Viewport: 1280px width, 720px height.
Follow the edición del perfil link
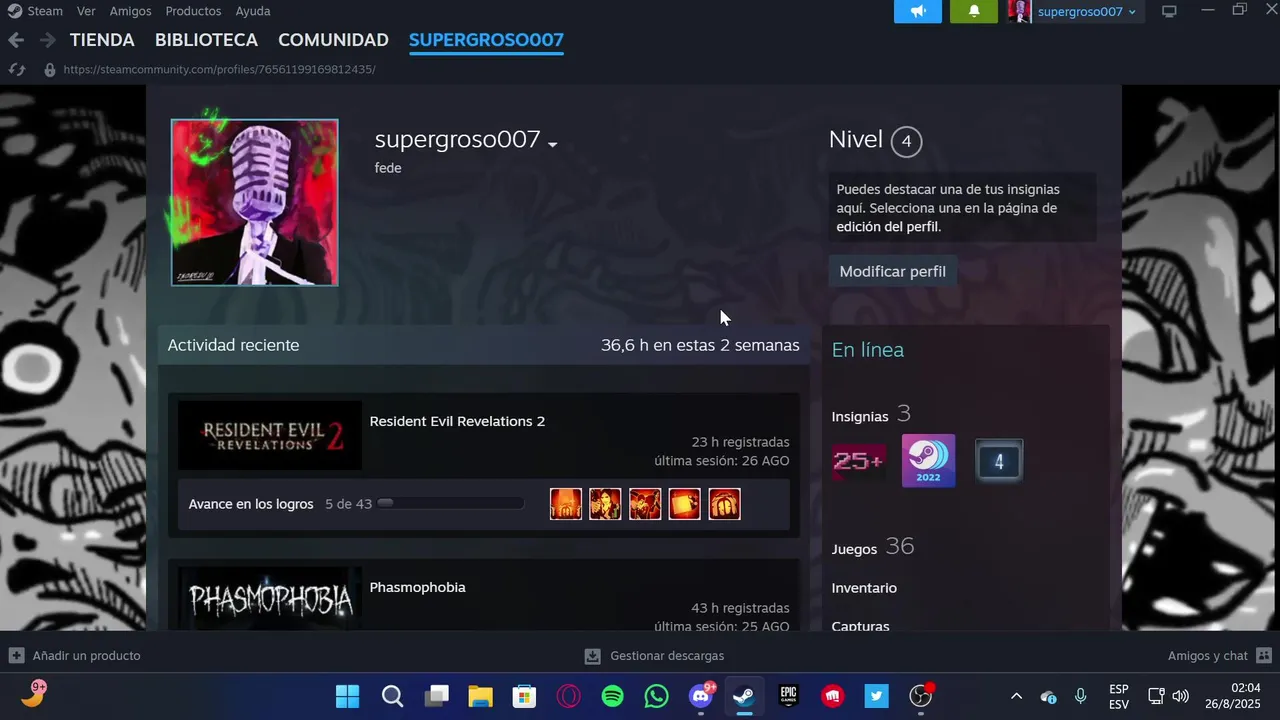[x=887, y=227]
